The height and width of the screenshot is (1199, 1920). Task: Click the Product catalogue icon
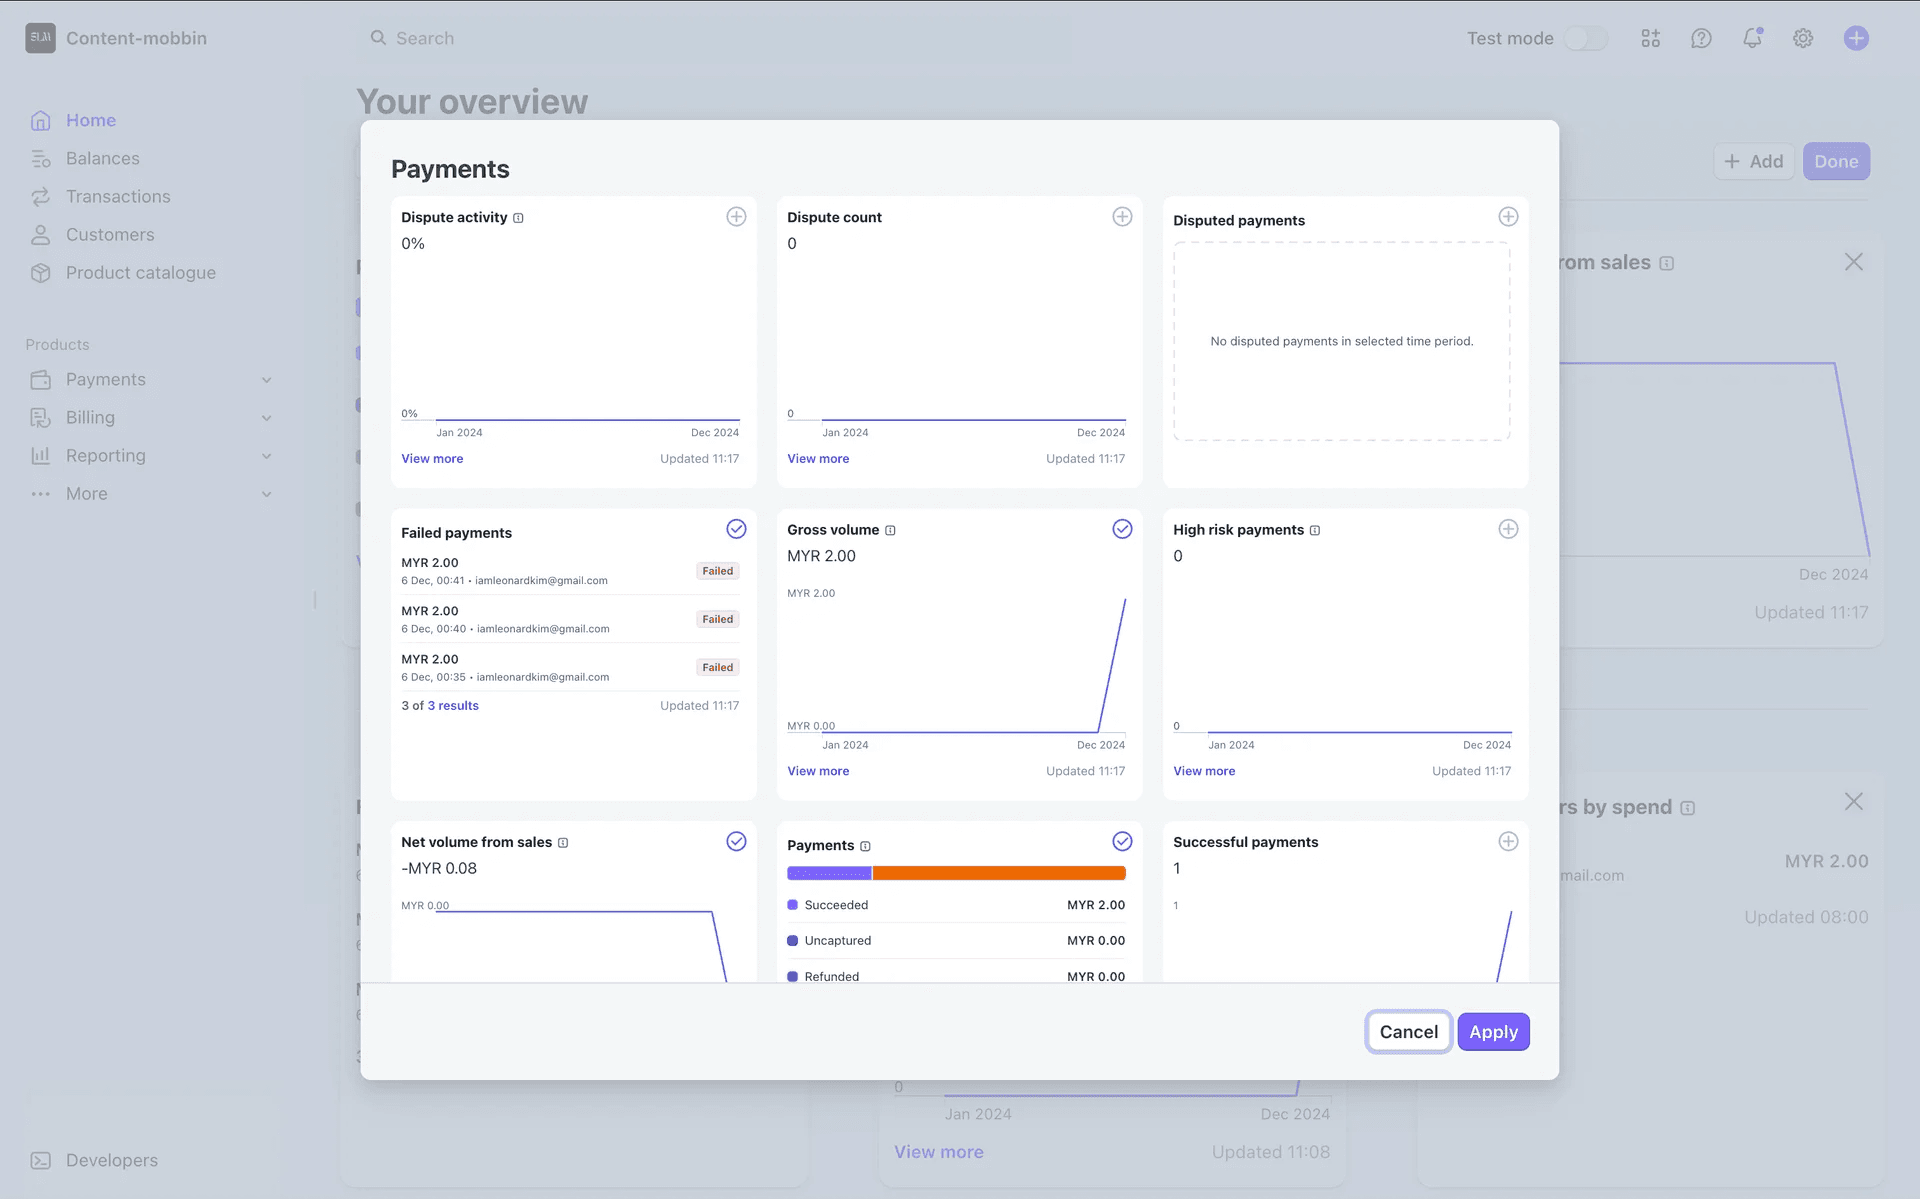pyautogui.click(x=40, y=272)
